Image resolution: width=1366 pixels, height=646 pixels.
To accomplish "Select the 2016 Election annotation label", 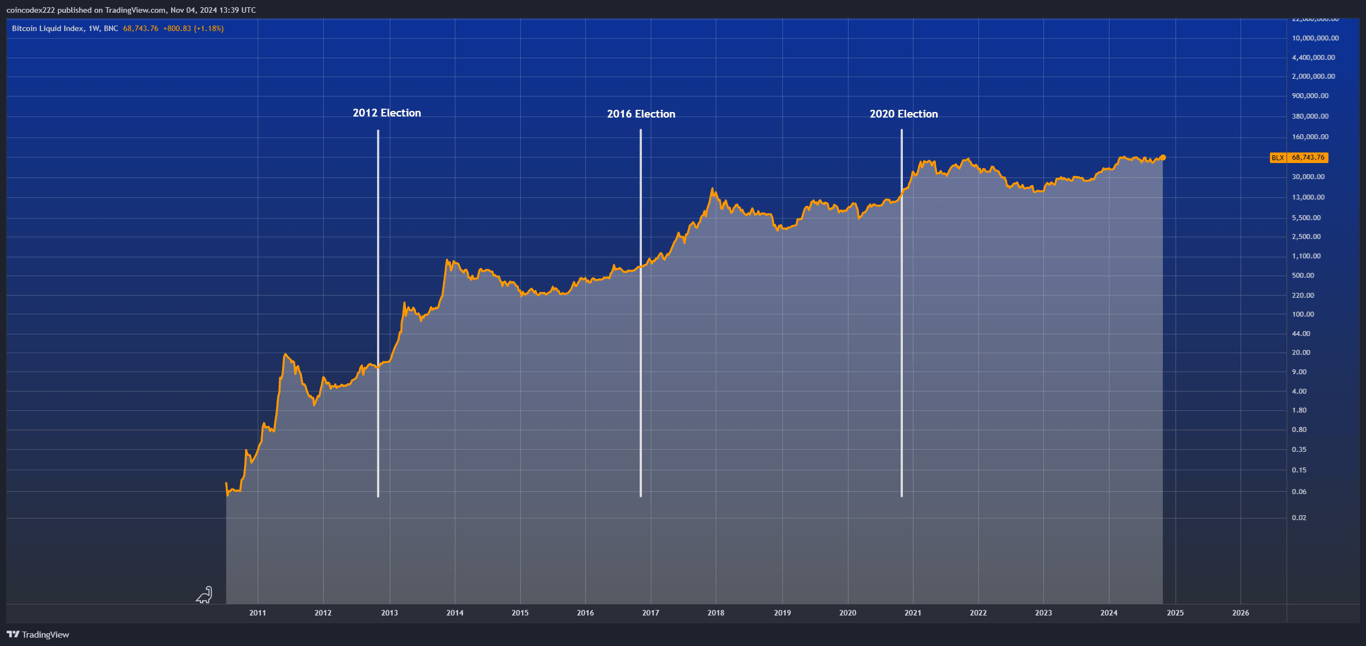I will click(x=641, y=113).
